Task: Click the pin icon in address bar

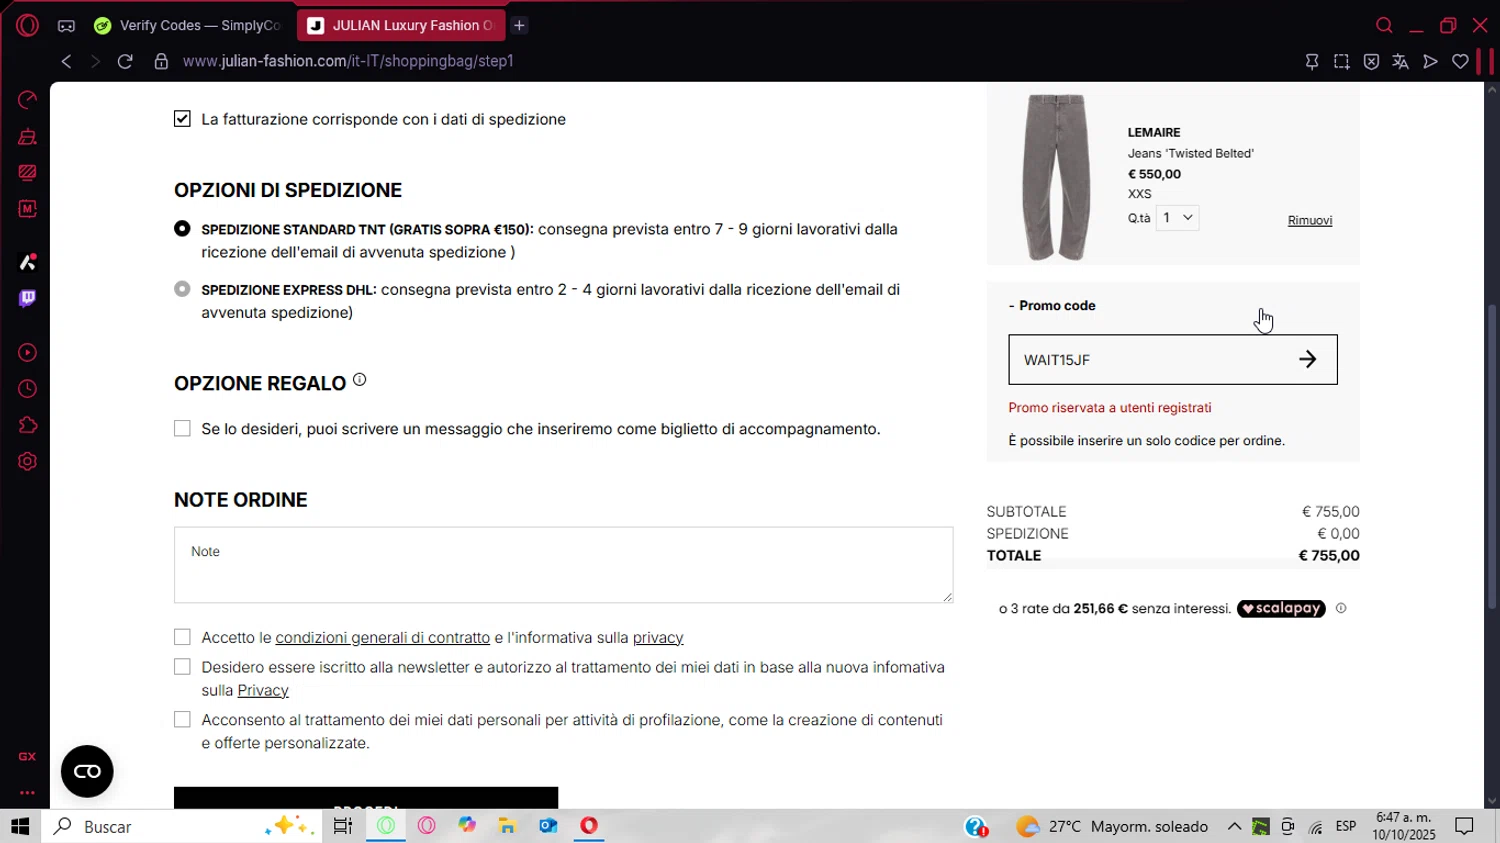Action: pyautogui.click(x=1312, y=62)
